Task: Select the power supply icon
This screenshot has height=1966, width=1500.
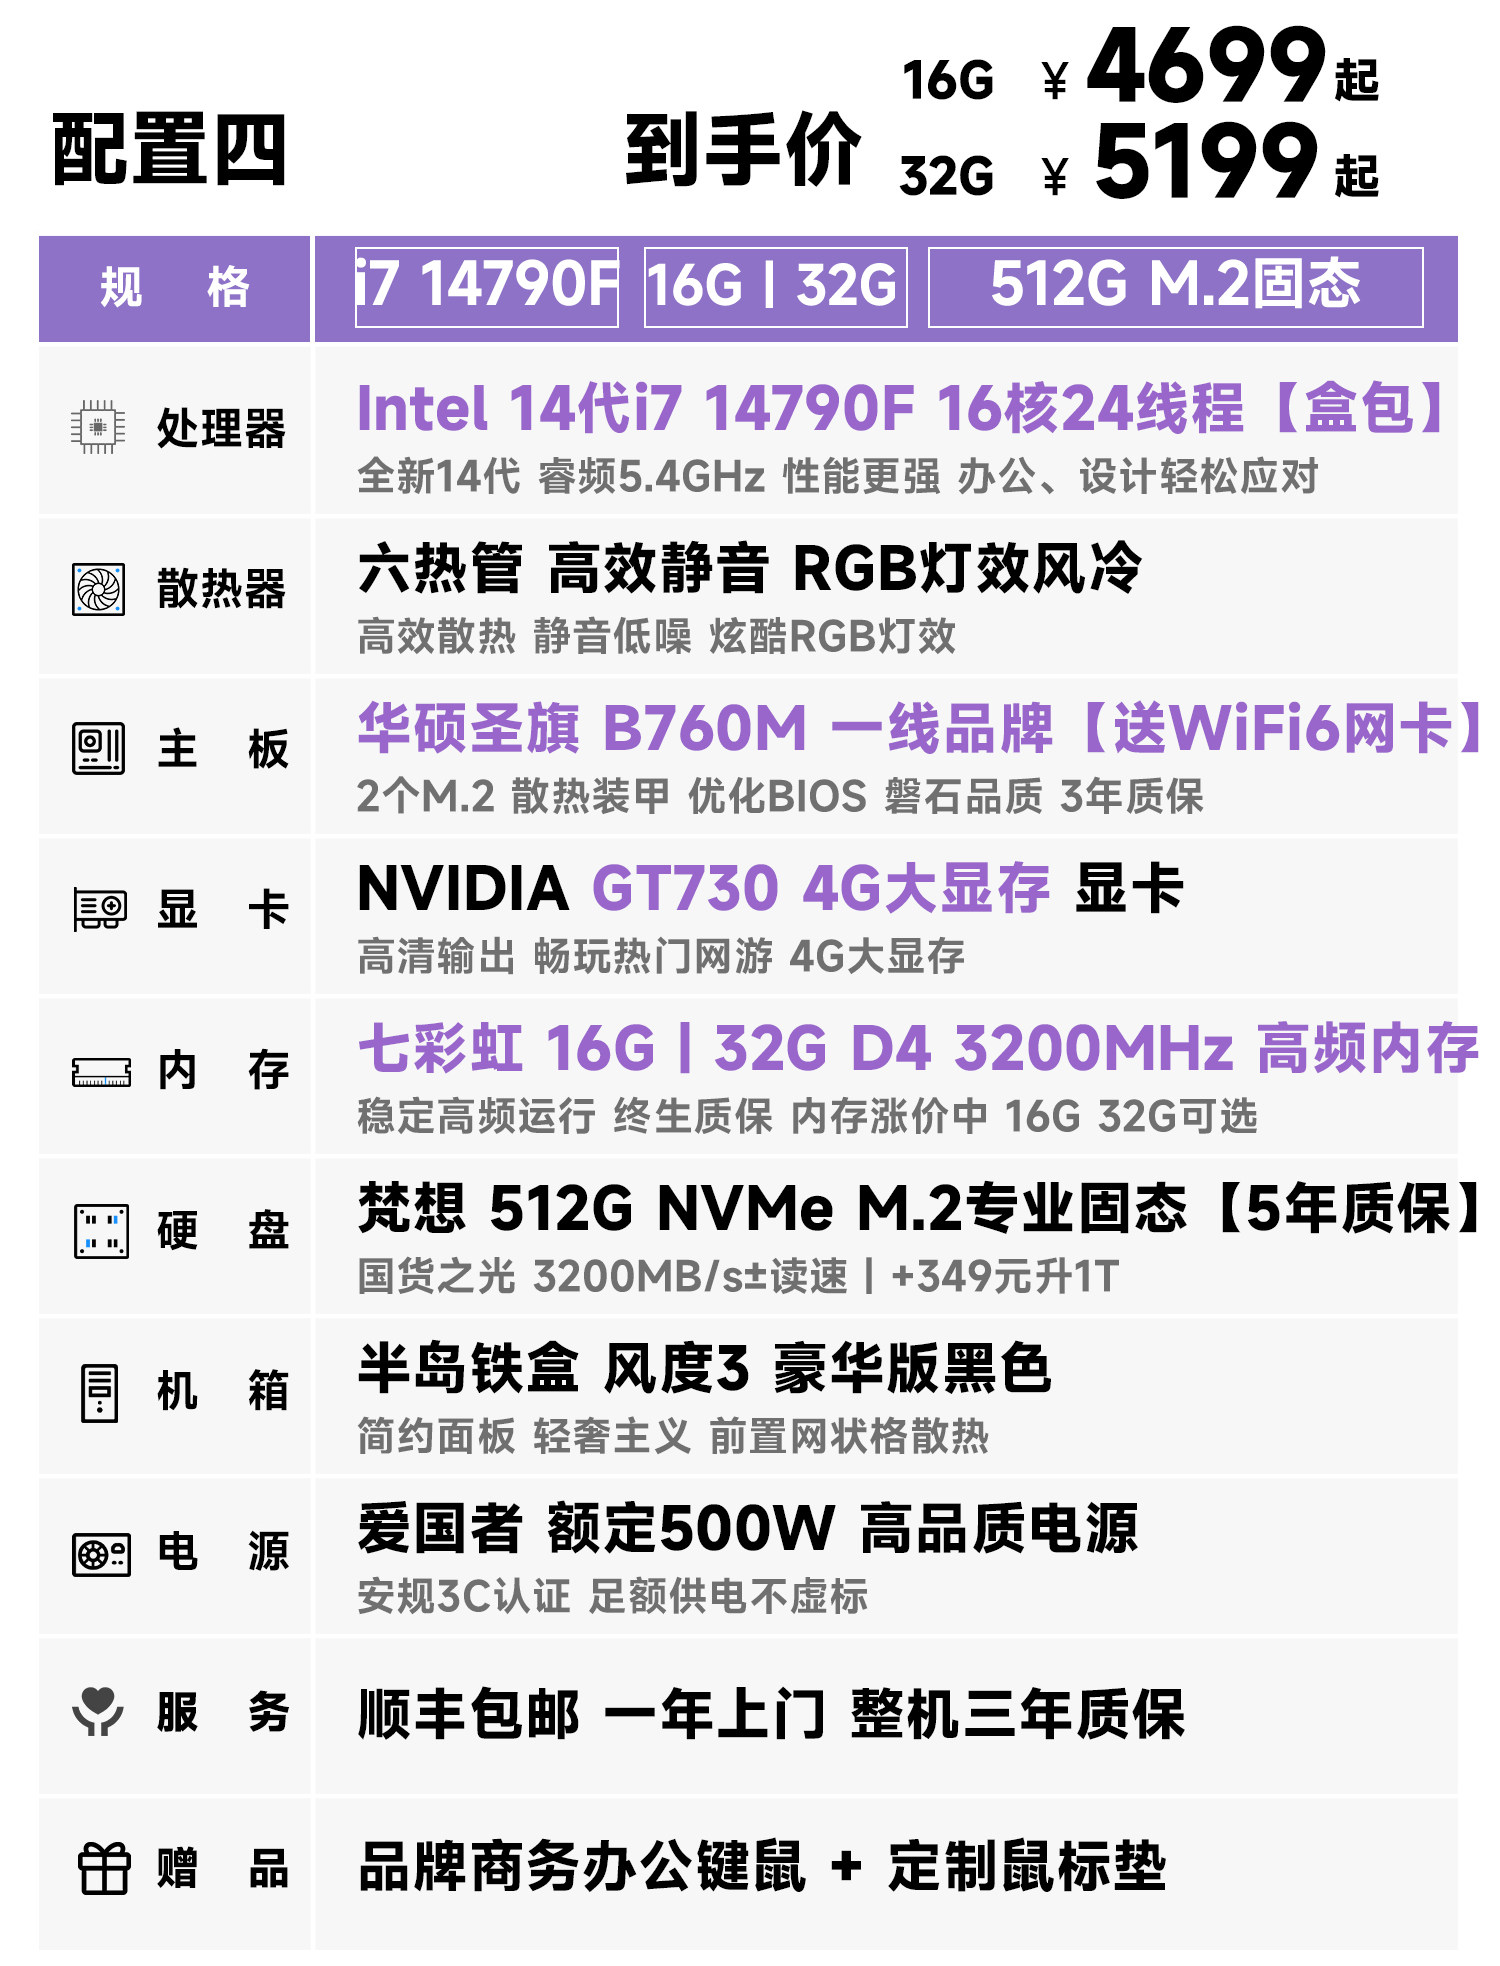Action: pyautogui.click(x=101, y=1554)
